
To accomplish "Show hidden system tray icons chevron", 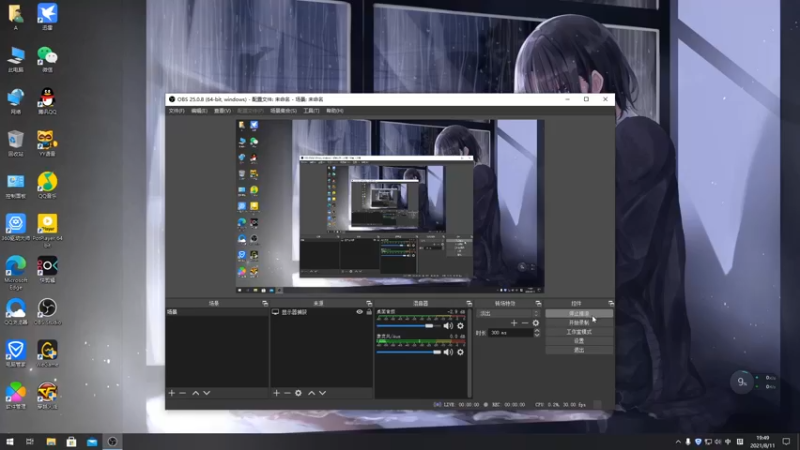I will (678, 442).
